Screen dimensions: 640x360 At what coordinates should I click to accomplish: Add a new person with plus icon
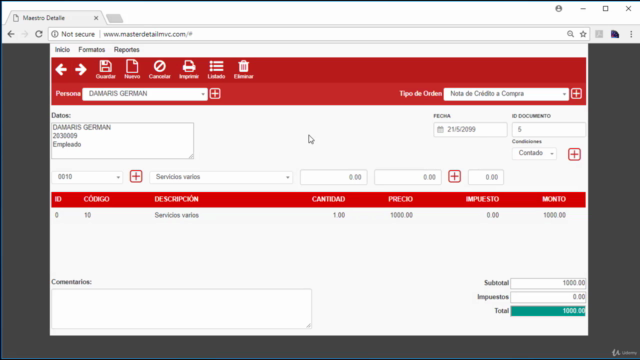pos(215,93)
